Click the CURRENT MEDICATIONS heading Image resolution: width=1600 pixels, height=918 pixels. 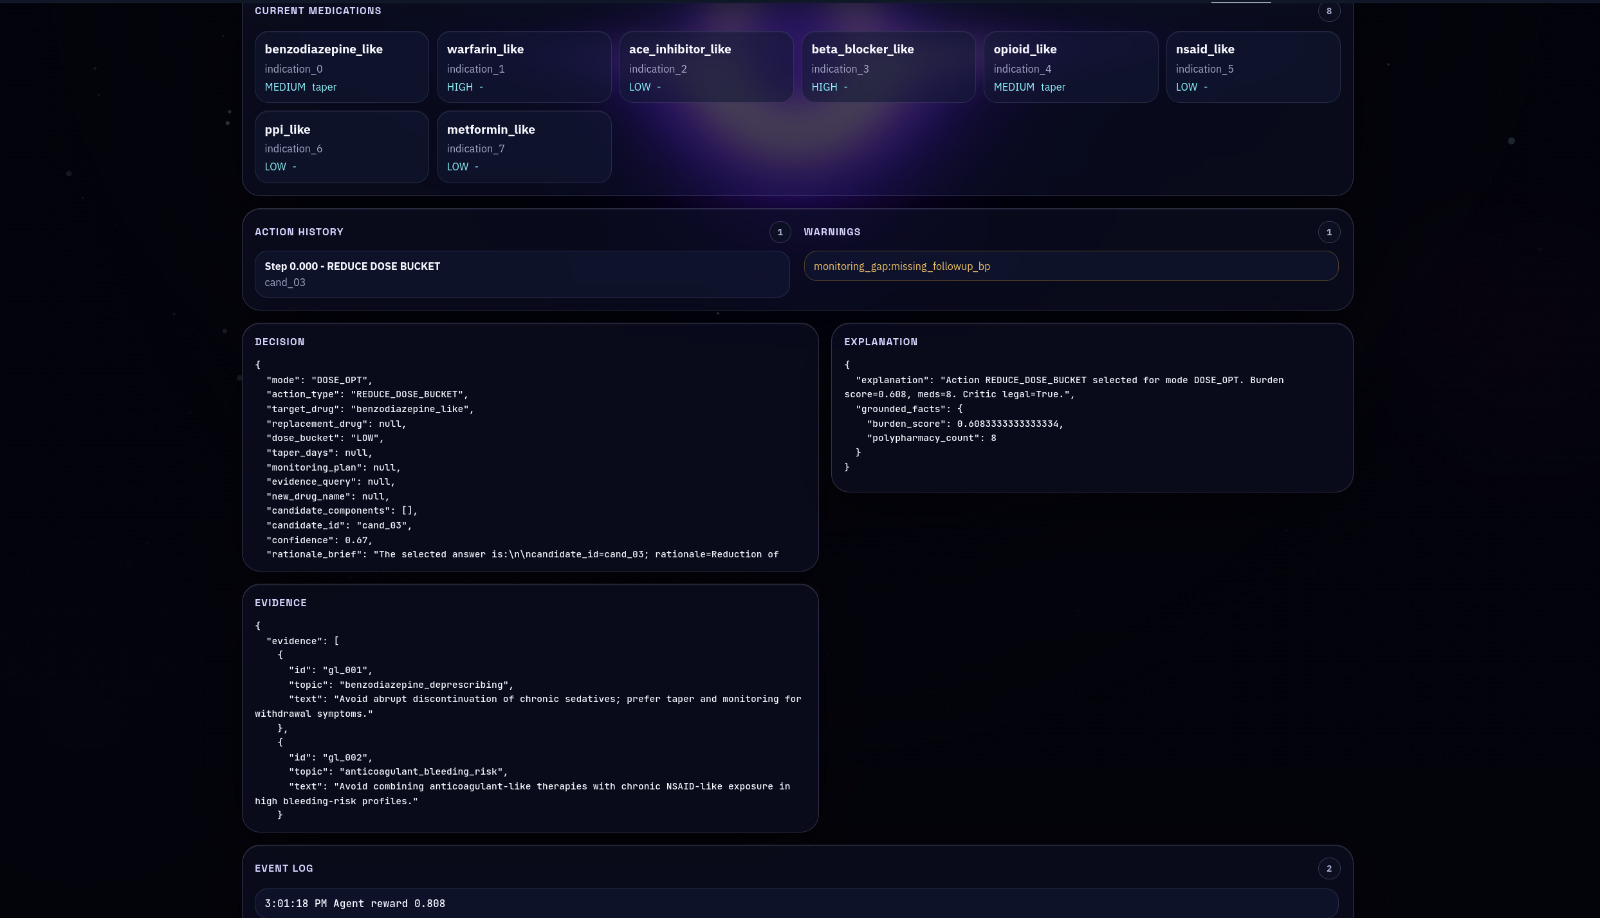tap(318, 11)
